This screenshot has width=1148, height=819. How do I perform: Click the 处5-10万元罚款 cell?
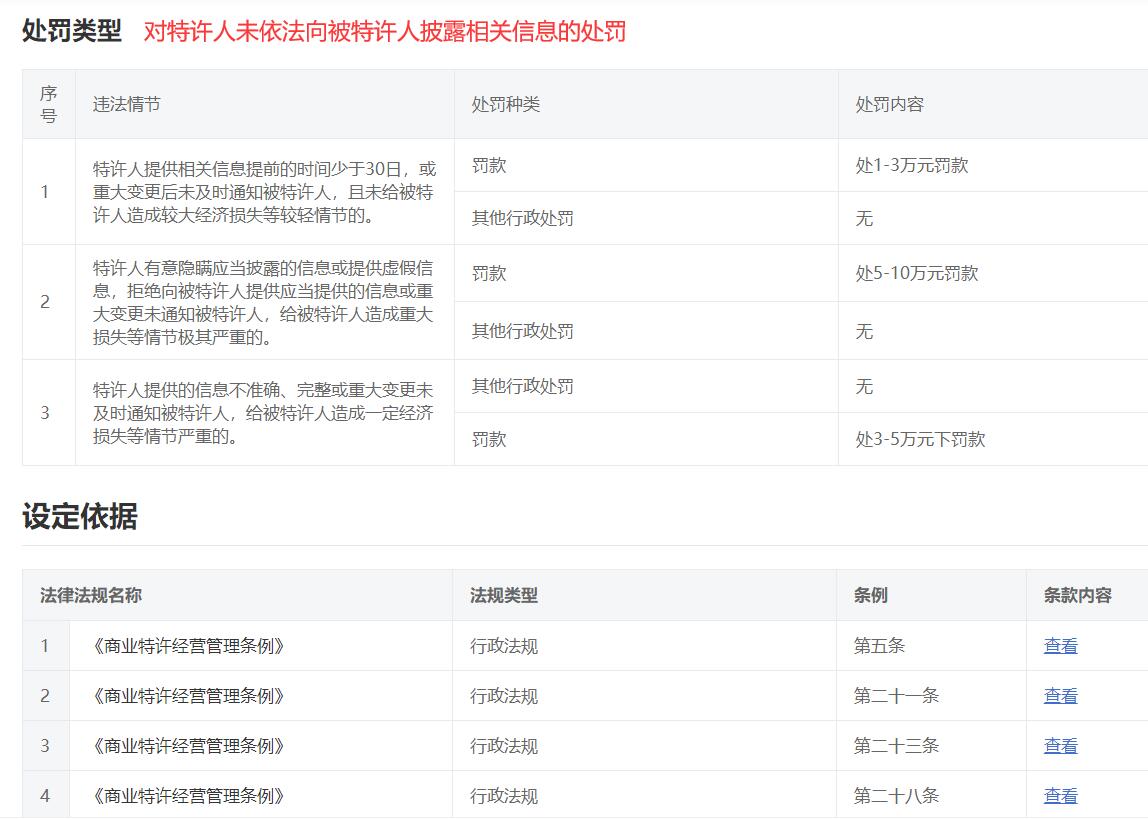click(x=916, y=273)
